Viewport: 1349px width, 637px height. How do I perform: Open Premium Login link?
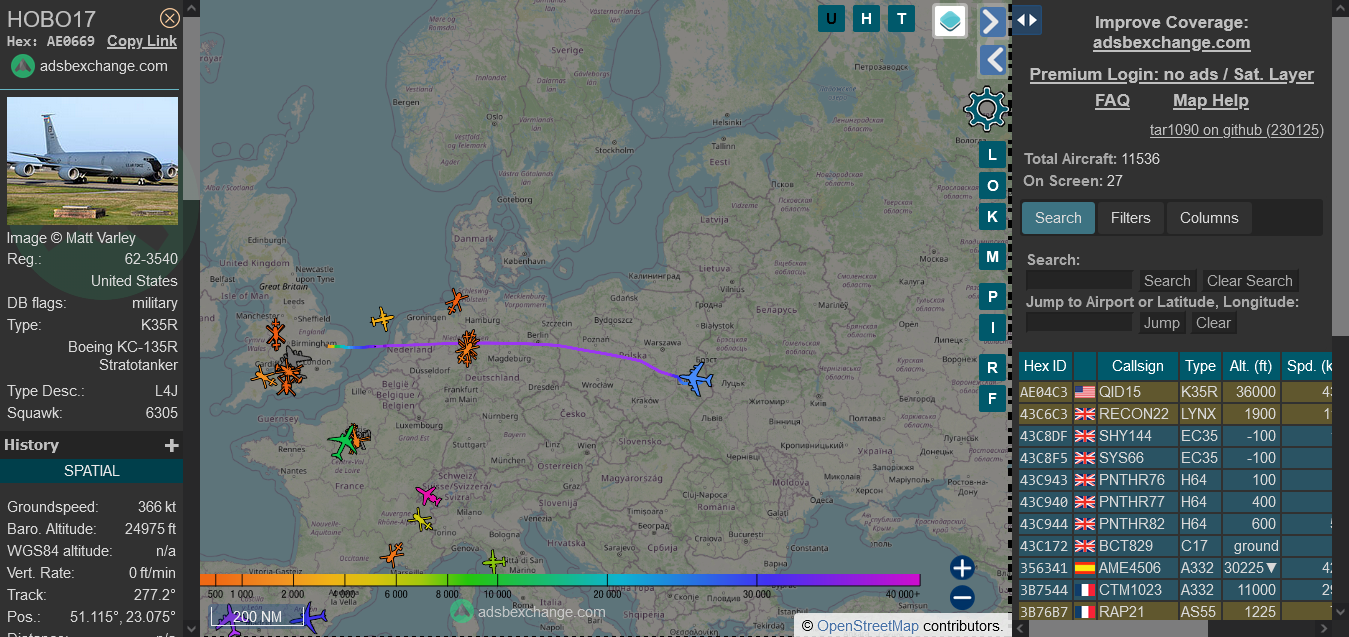pyautogui.click(x=1171, y=74)
